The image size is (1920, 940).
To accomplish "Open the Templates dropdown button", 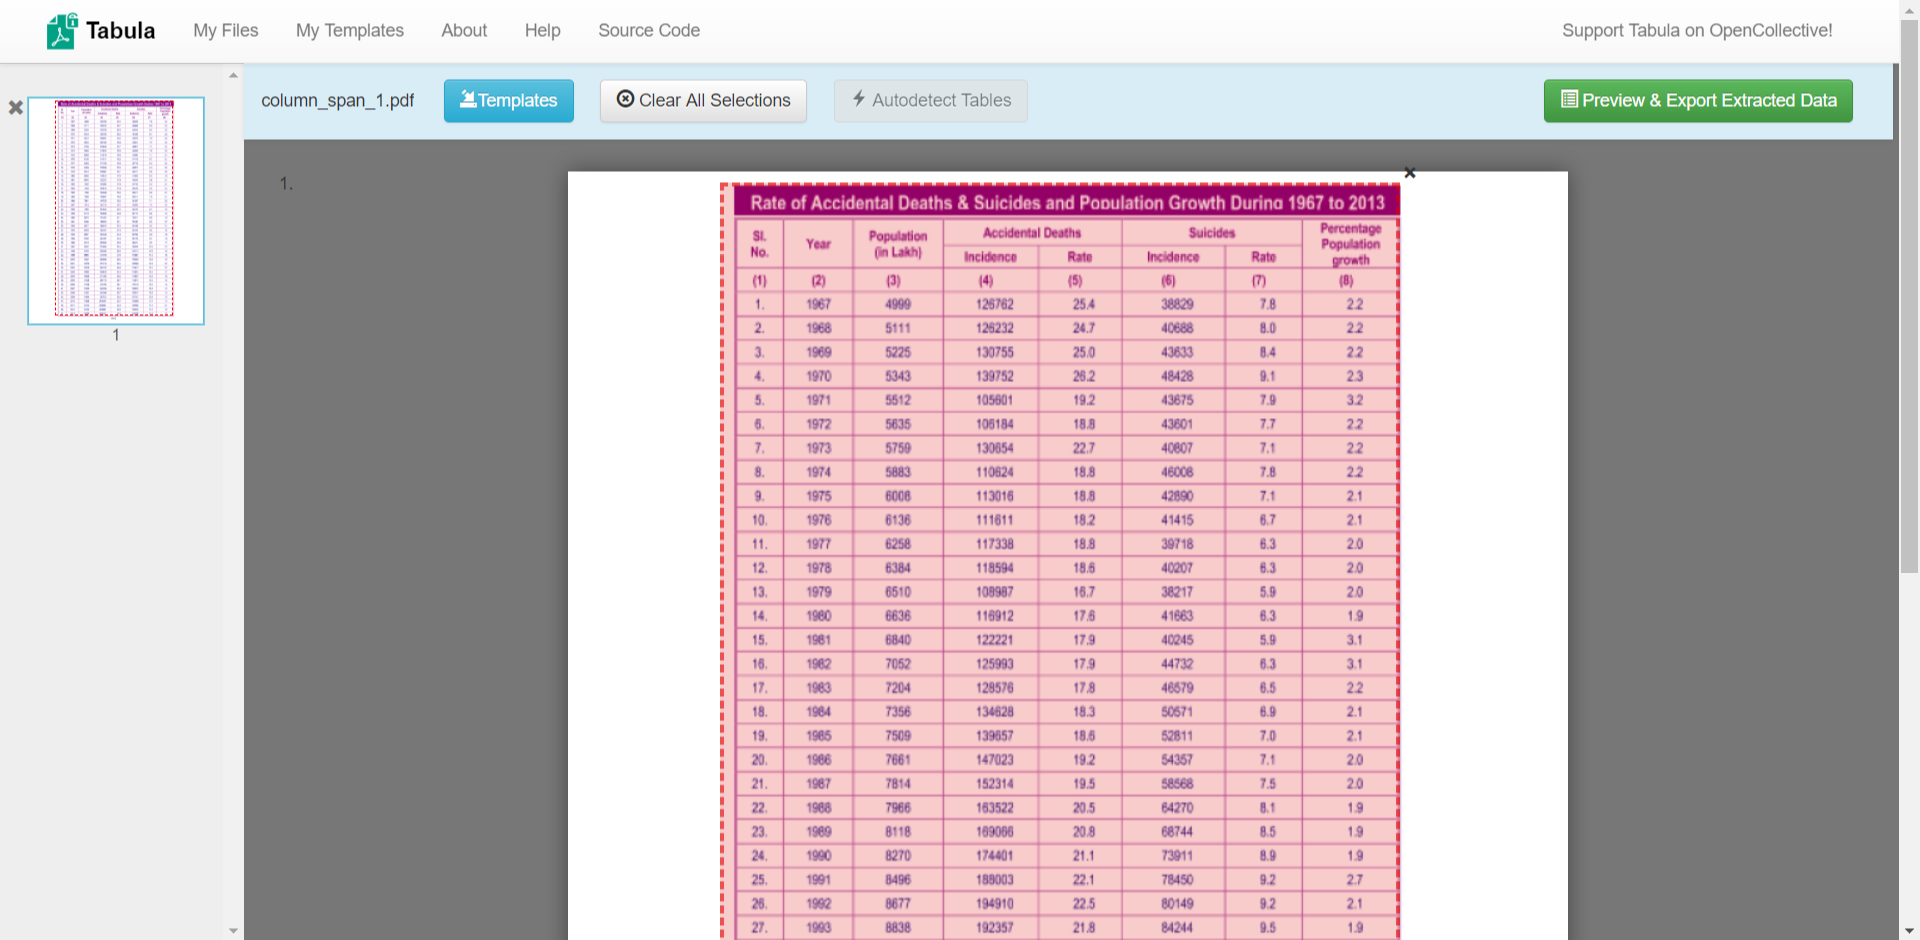I will (x=508, y=101).
